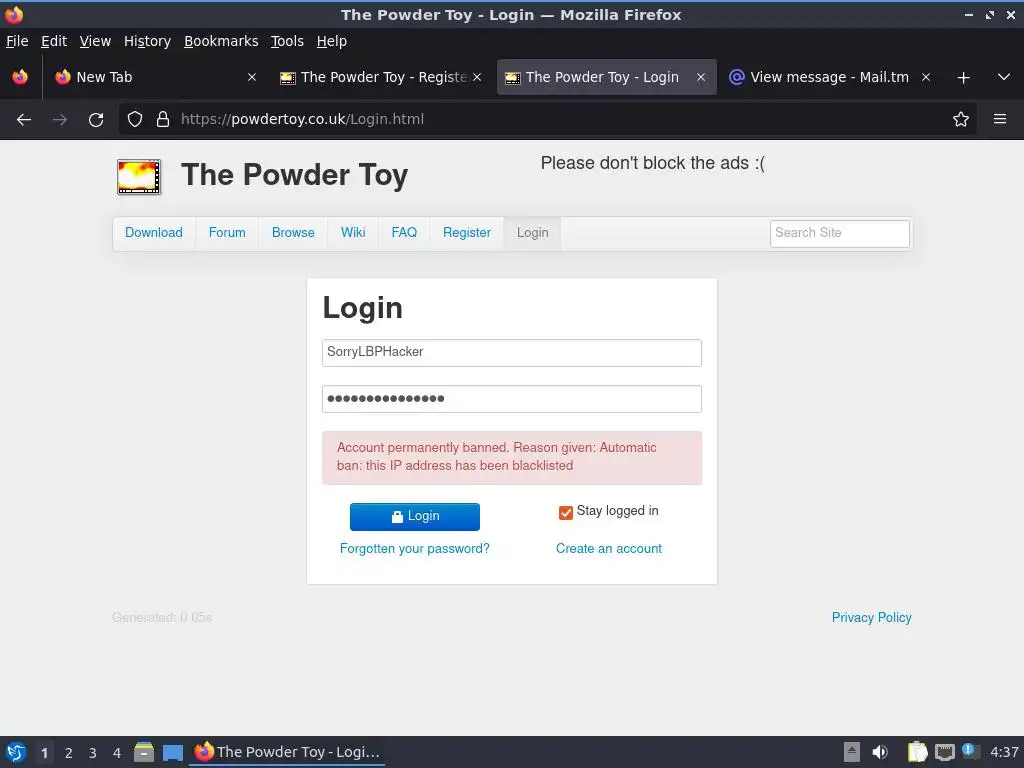The height and width of the screenshot is (768, 1024).
Task: Bookmark this page with the star
Action: point(961,120)
